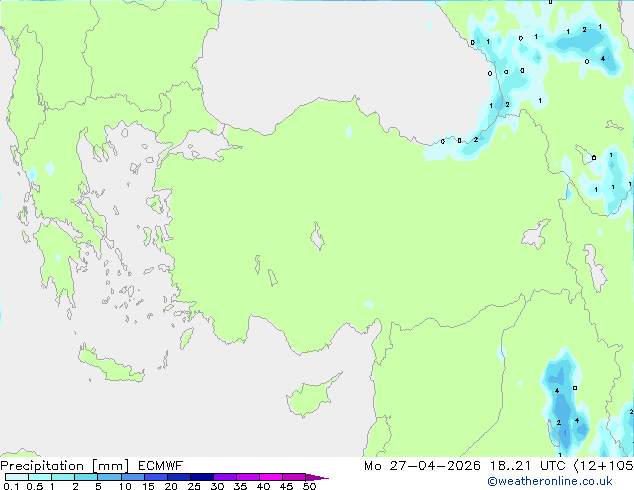Click the legend value label '10'
Screen dimensions: 634x490
[125, 486]
